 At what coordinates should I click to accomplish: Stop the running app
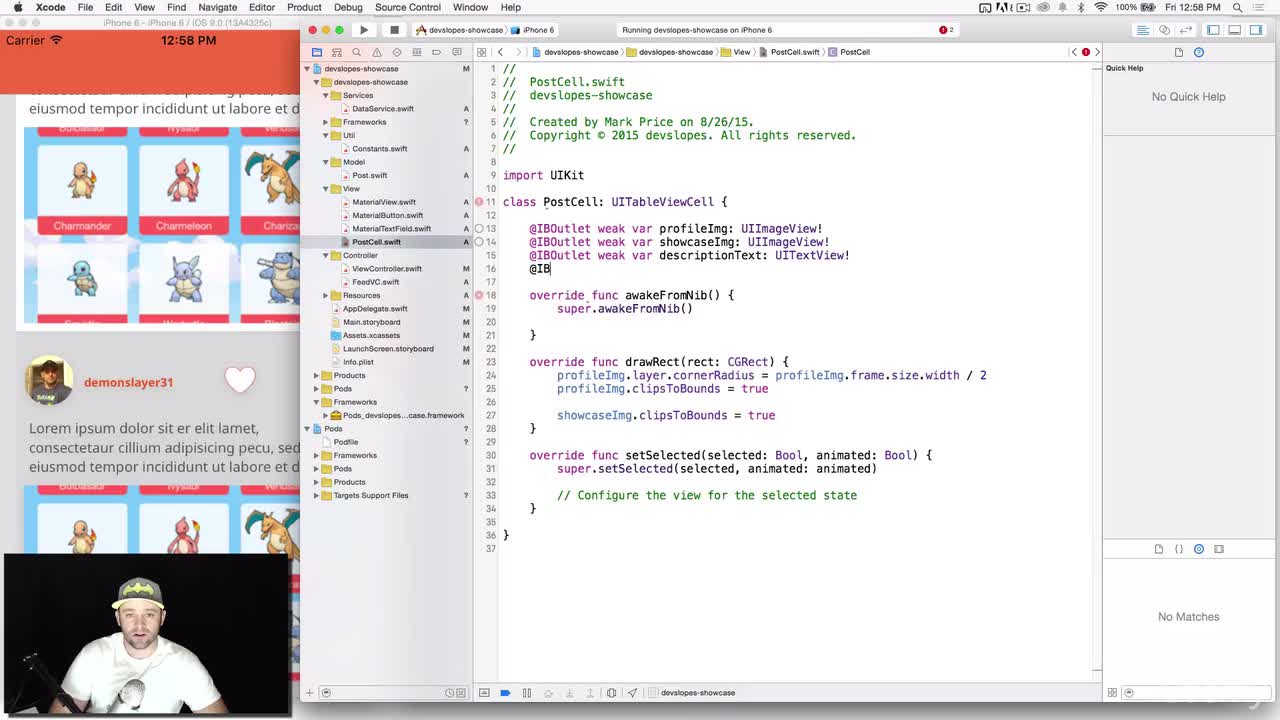click(394, 30)
